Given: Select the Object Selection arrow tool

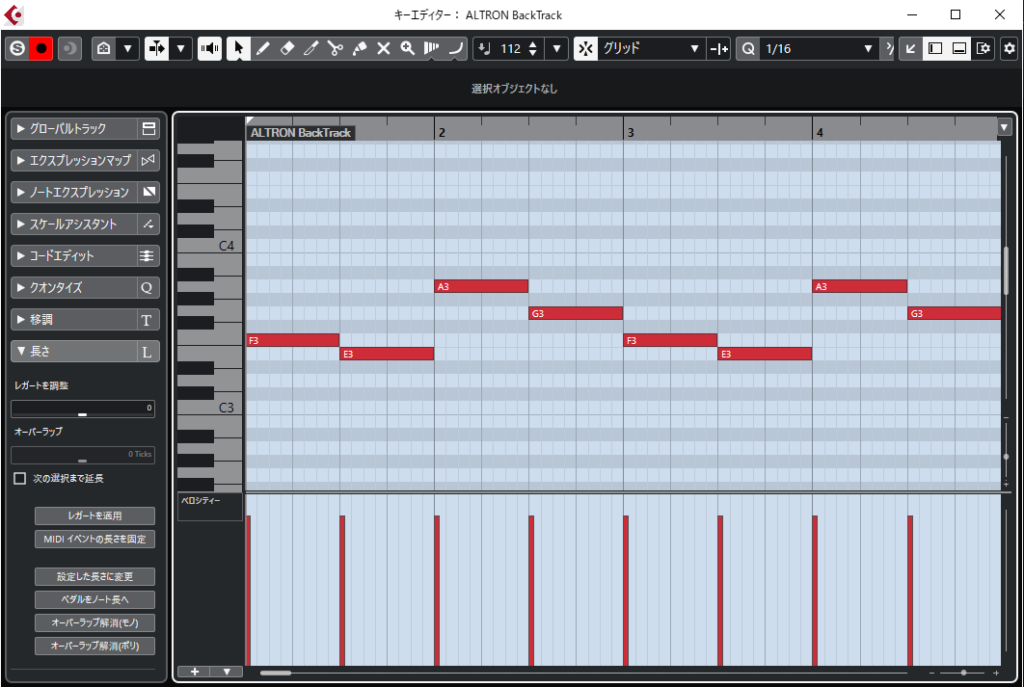Looking at the screenshot, I should pos(238,48).
